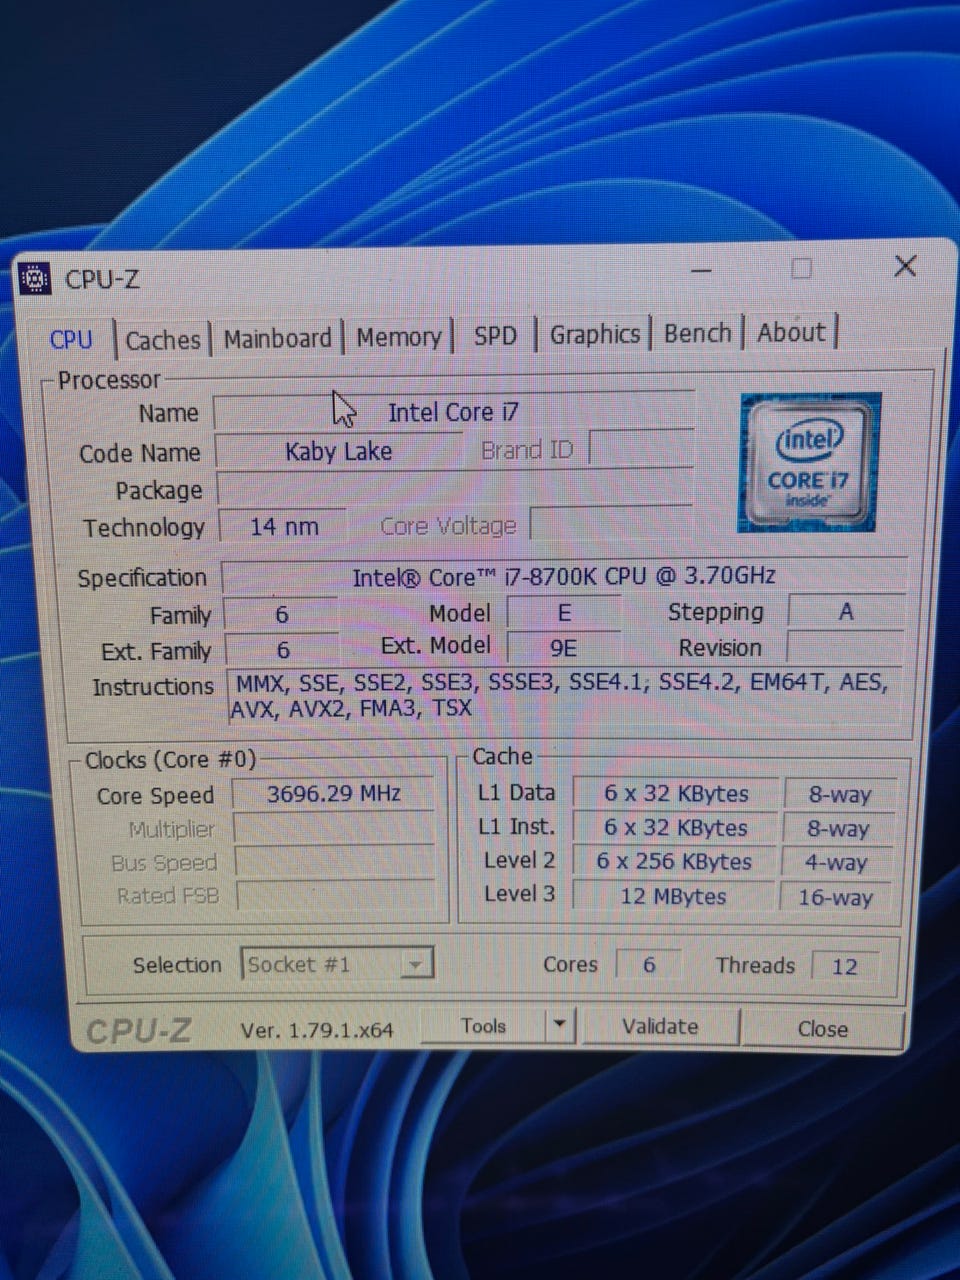Select the Memory tab
Viewport: 960px width, 1280px height.
398,338
